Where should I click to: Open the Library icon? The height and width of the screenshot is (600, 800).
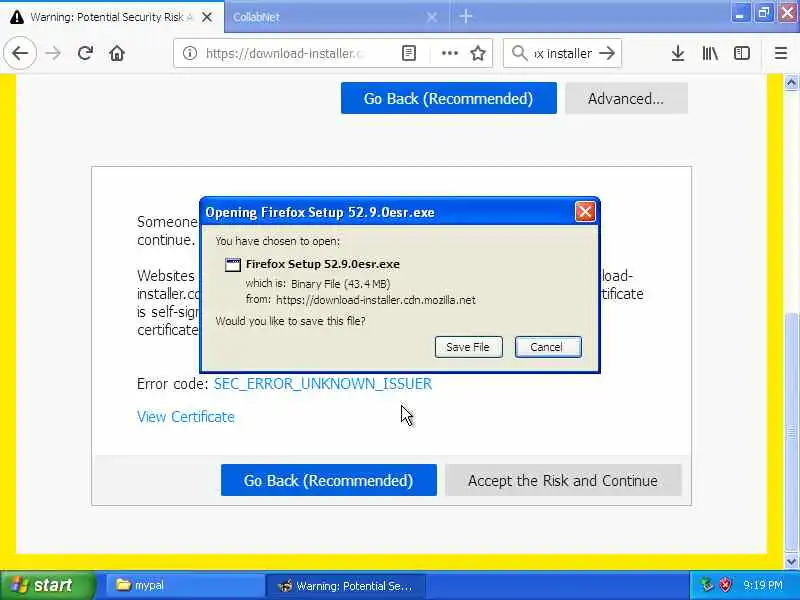click(710, 53)
